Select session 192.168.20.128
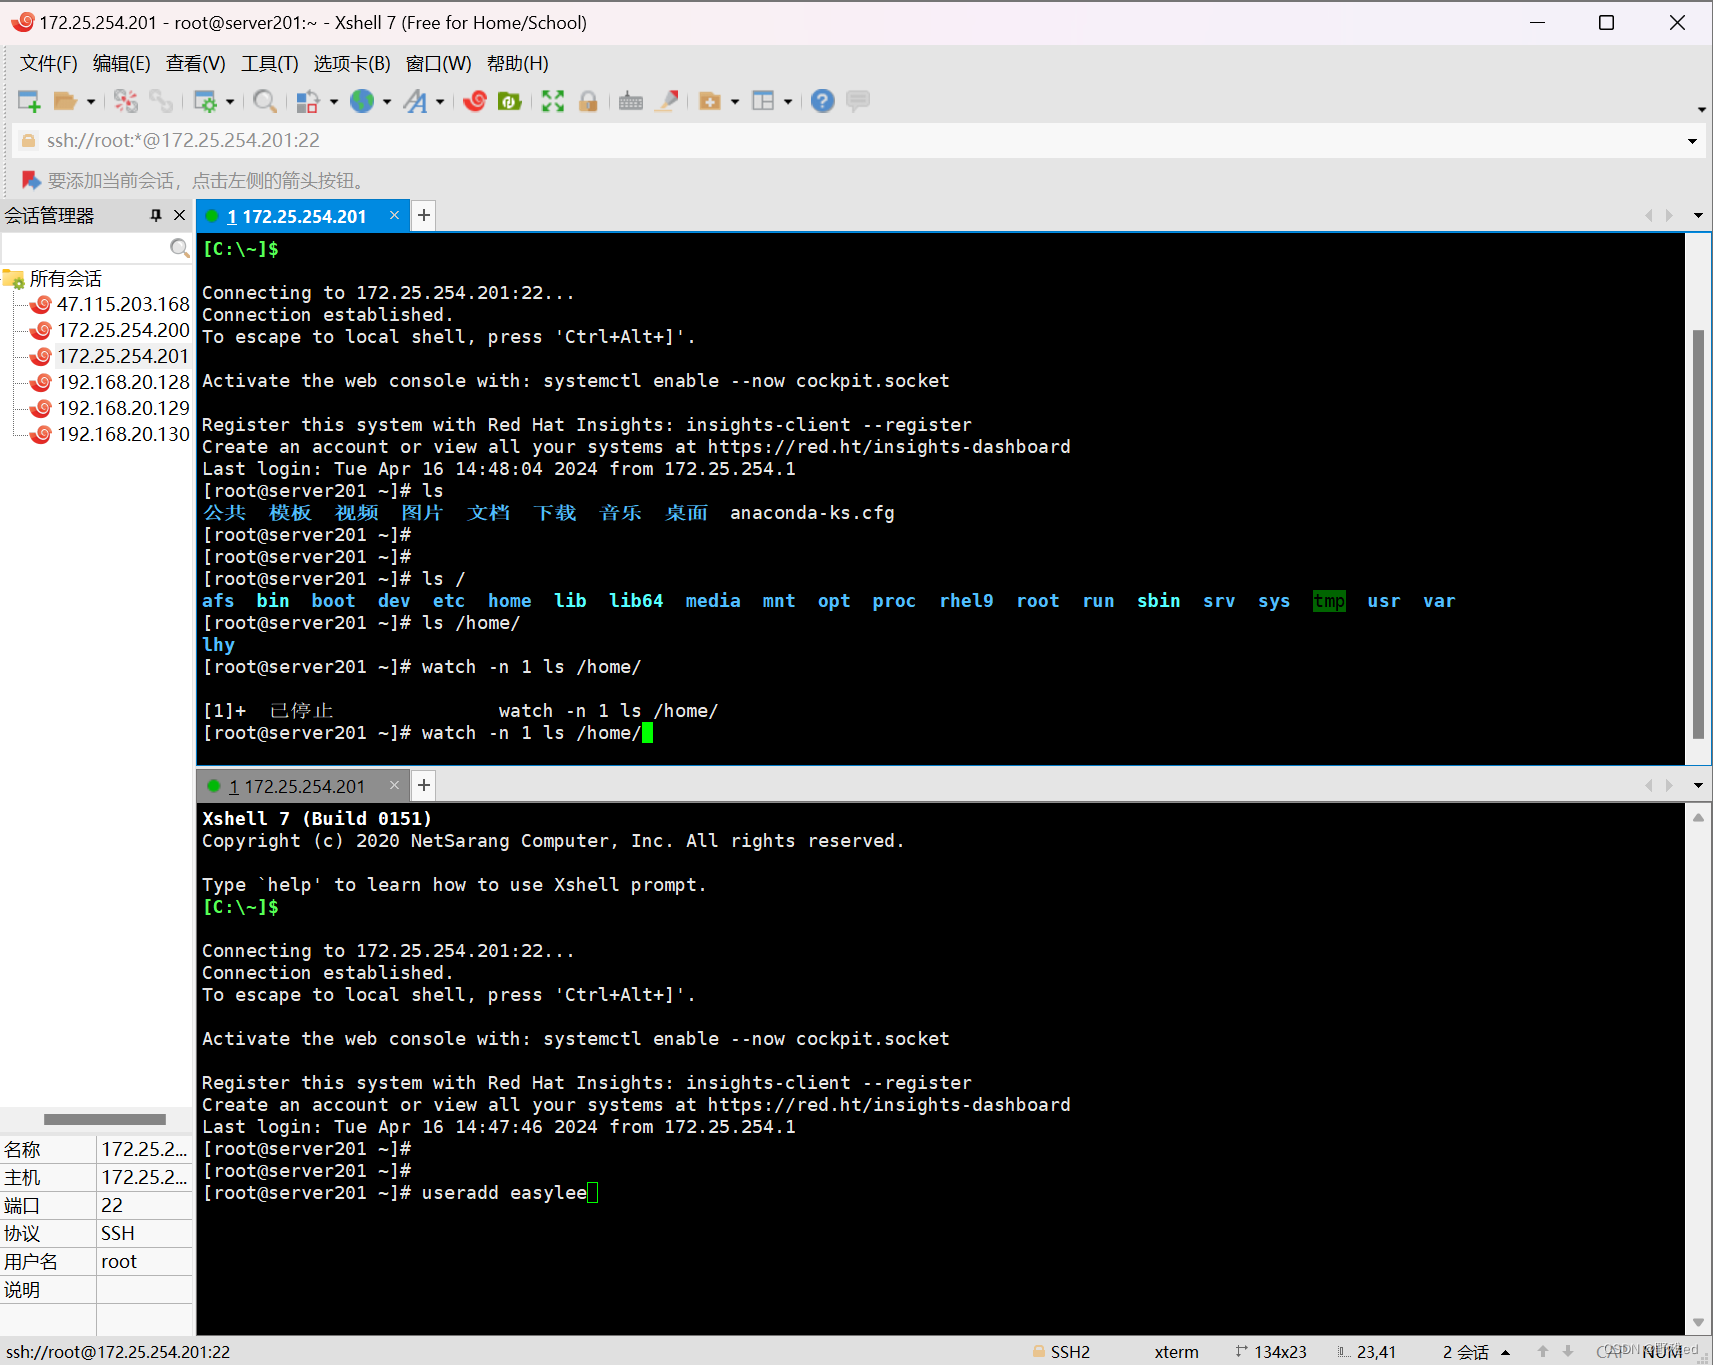The image size is (1713, 1365). (x=123, y=382)
